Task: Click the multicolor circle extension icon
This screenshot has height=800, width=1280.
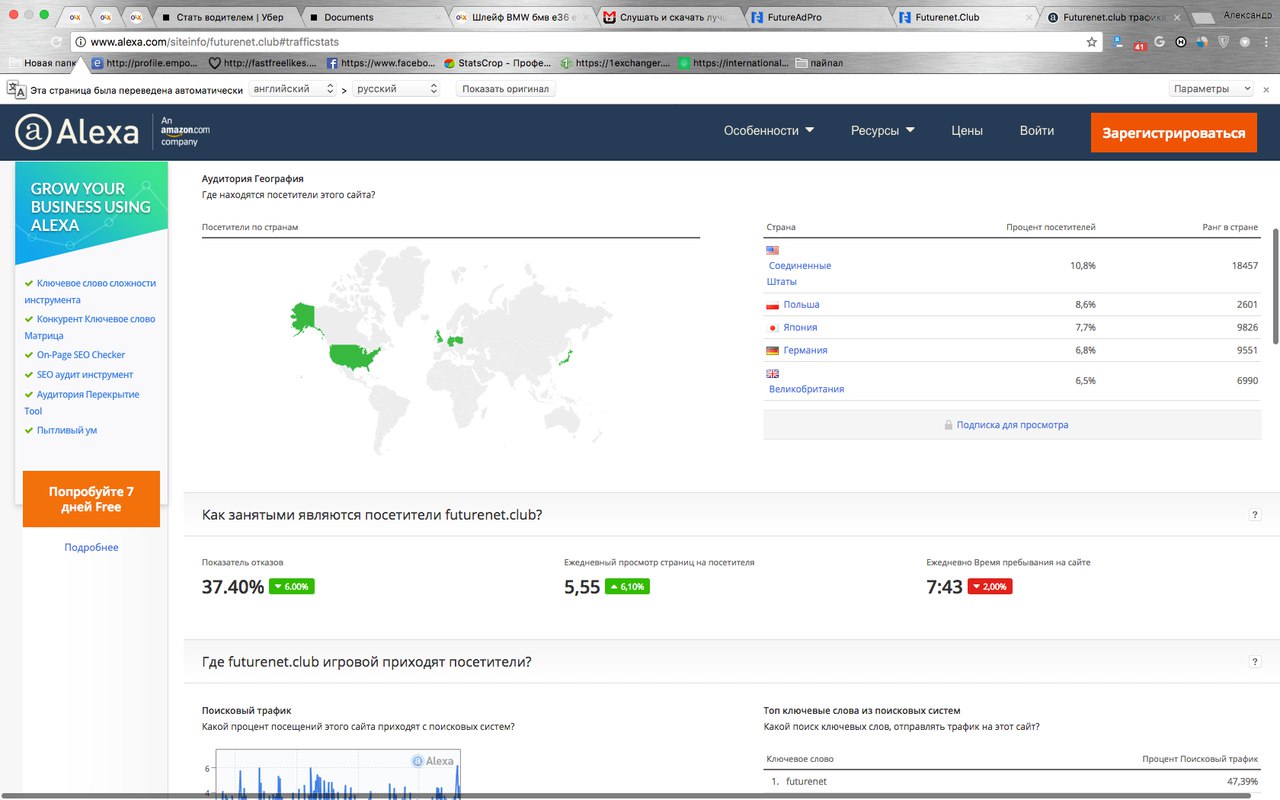Action: click(1202, 42)
